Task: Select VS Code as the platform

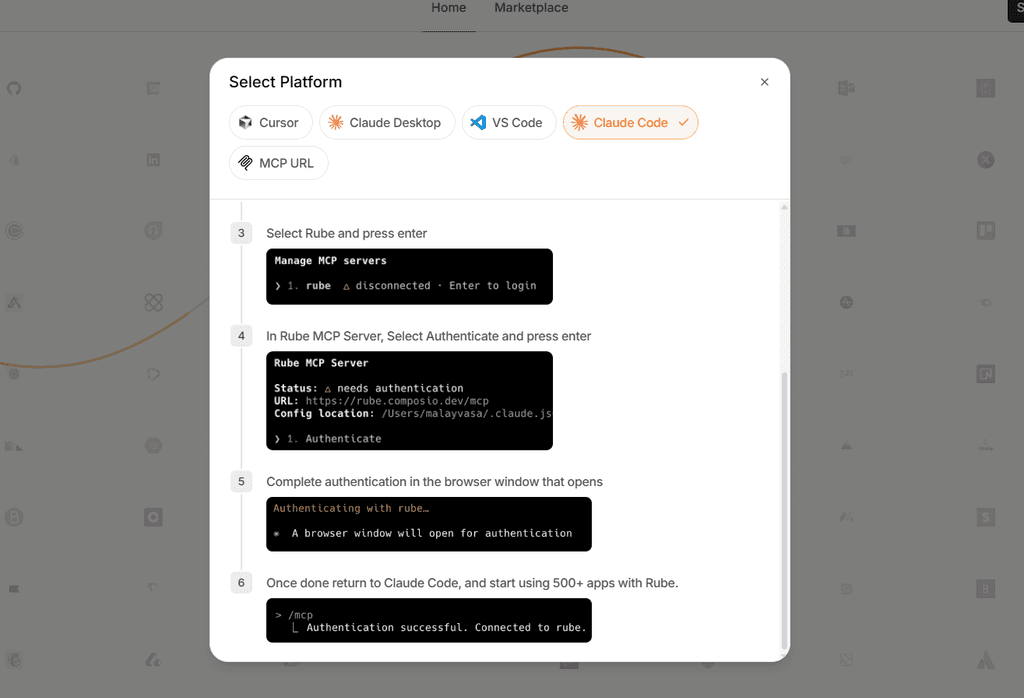Action: (x=508, y=122)
